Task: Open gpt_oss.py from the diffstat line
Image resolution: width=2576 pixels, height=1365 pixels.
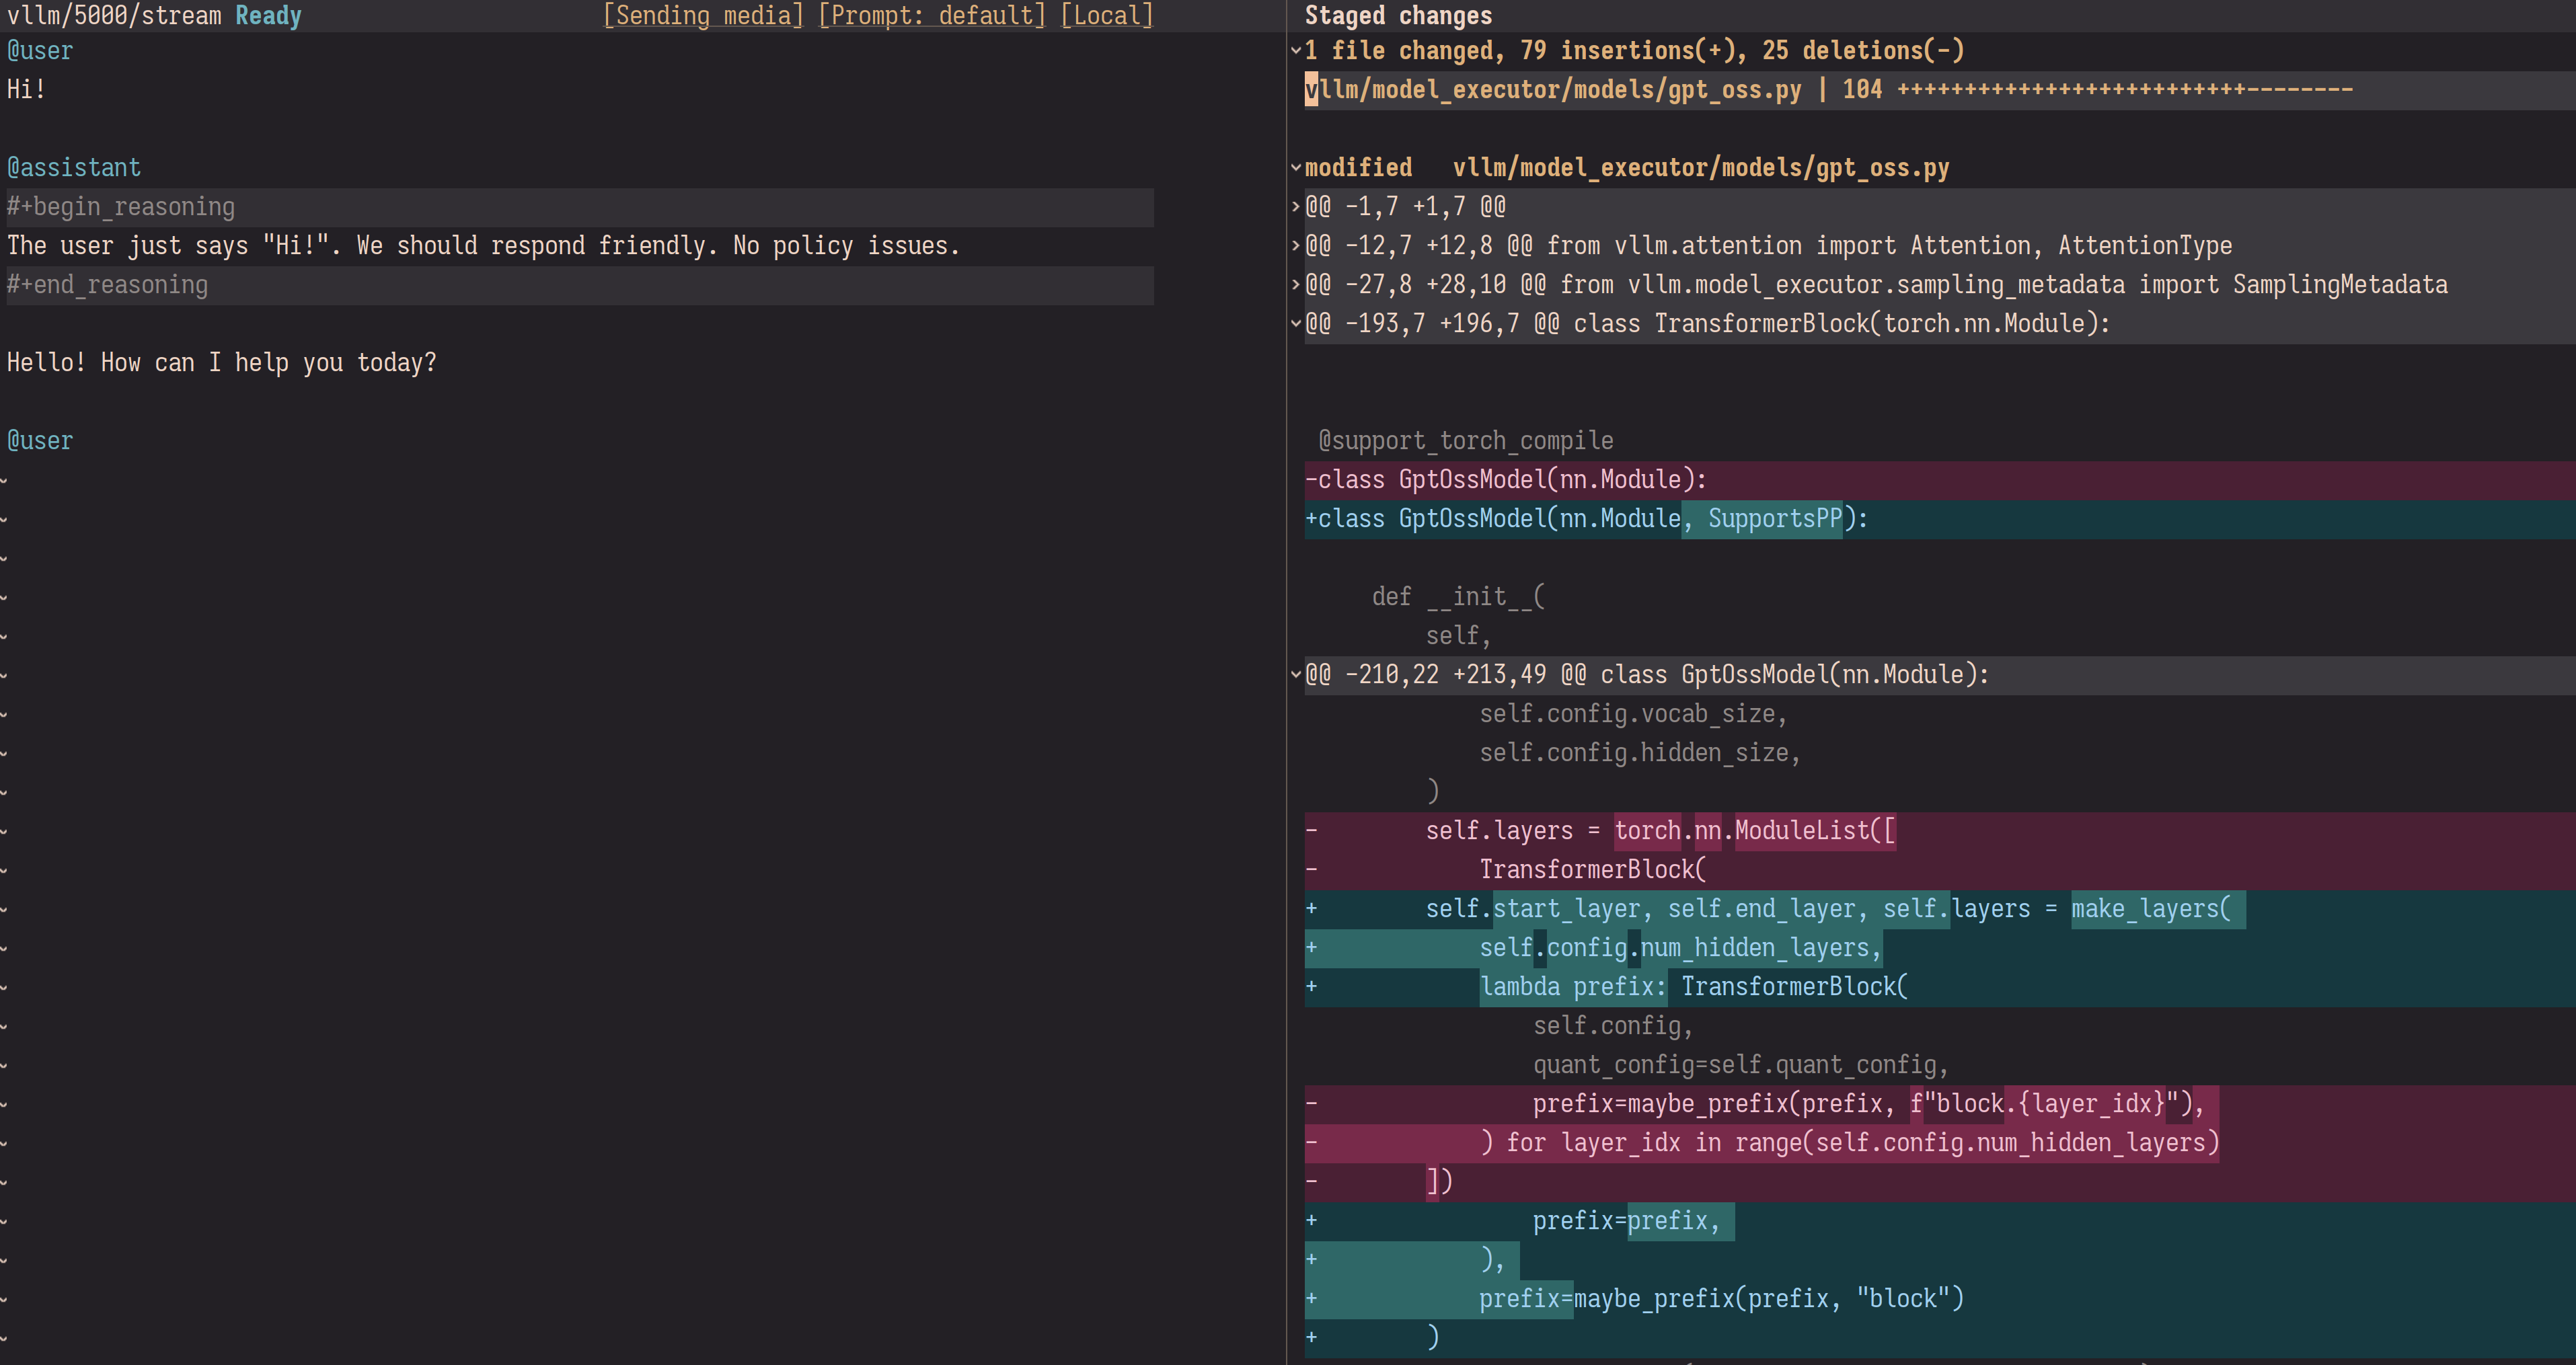Action: (x=1552, y=90)
